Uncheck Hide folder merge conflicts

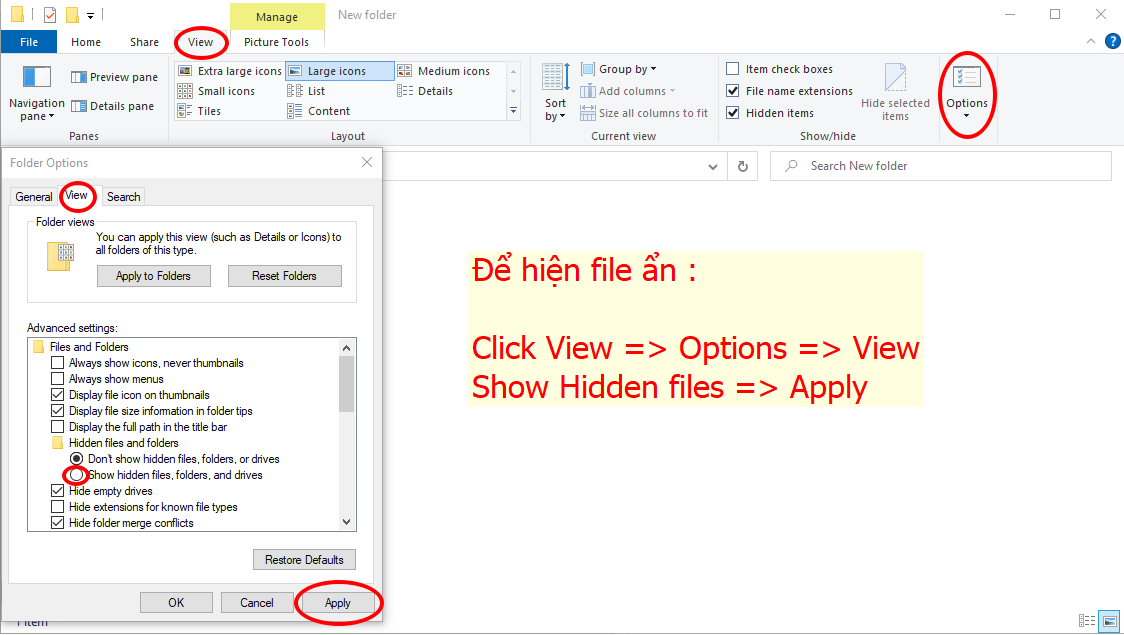pyautogui.click(x=58, y=522)
